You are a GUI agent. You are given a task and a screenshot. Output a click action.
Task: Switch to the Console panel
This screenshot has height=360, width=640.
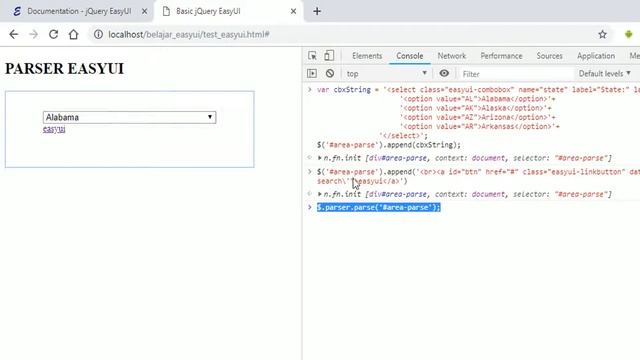[409, 56]
